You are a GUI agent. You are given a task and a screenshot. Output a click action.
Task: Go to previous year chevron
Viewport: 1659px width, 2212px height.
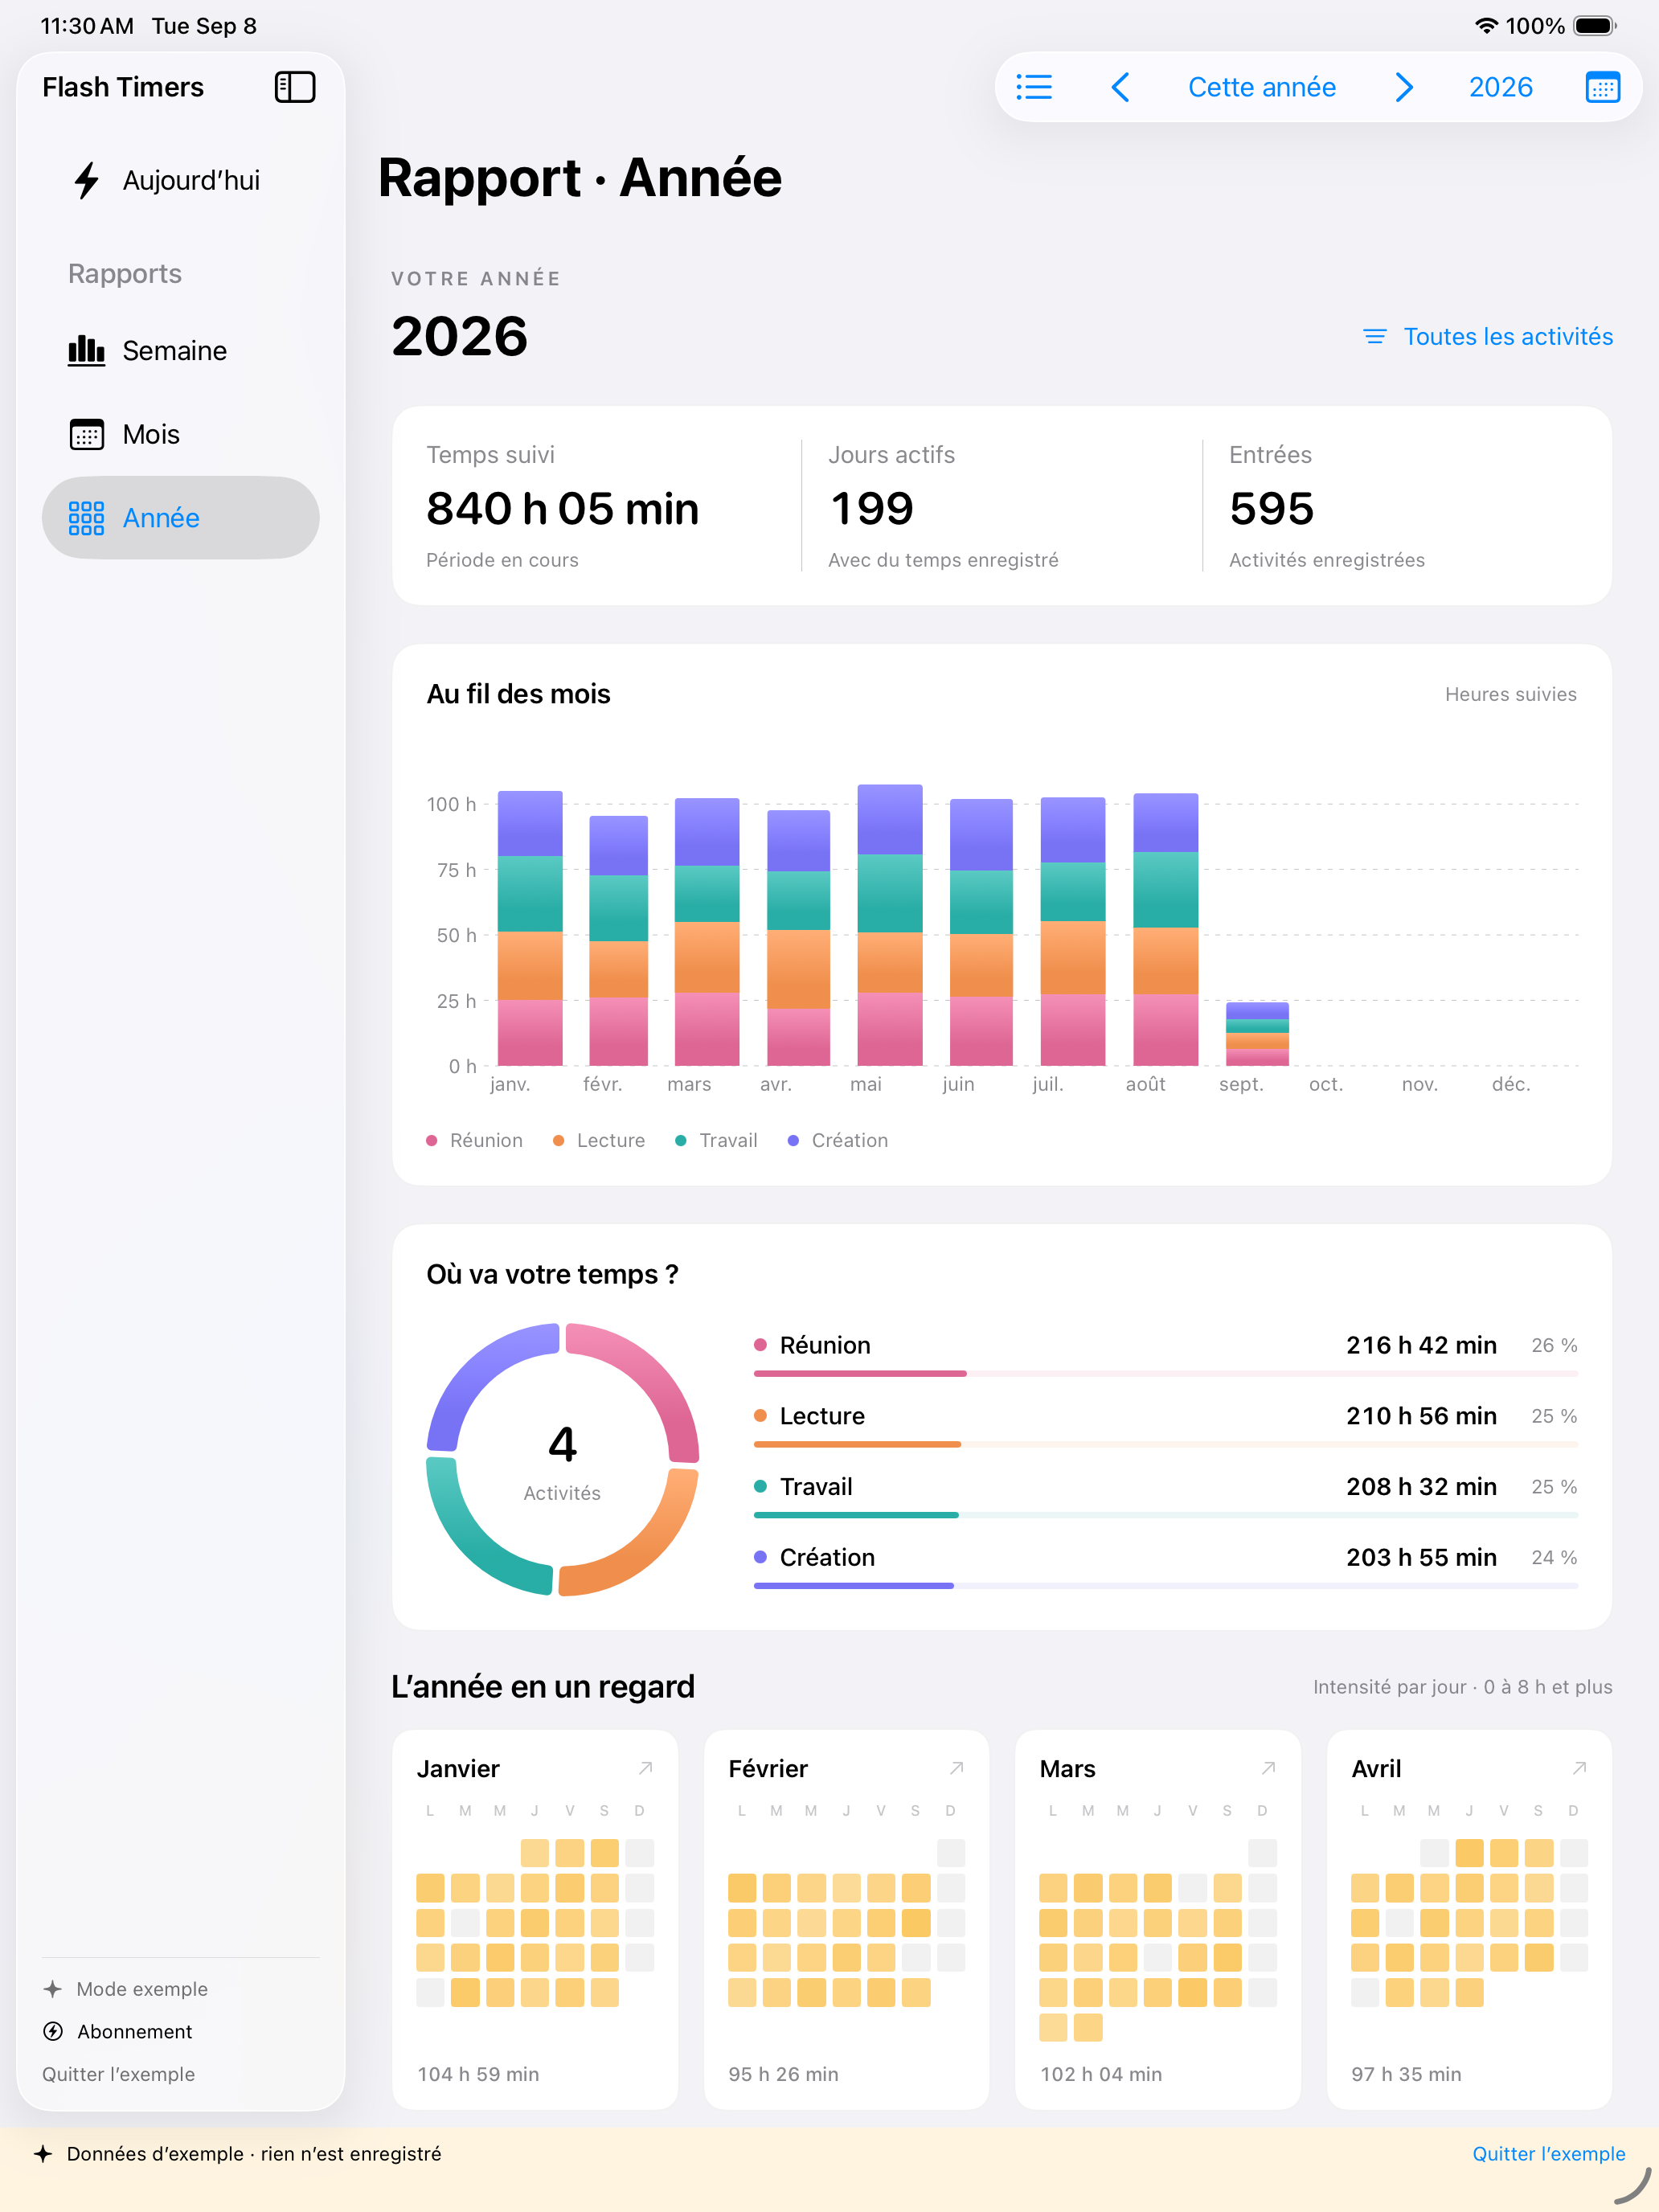(1121, 87)
